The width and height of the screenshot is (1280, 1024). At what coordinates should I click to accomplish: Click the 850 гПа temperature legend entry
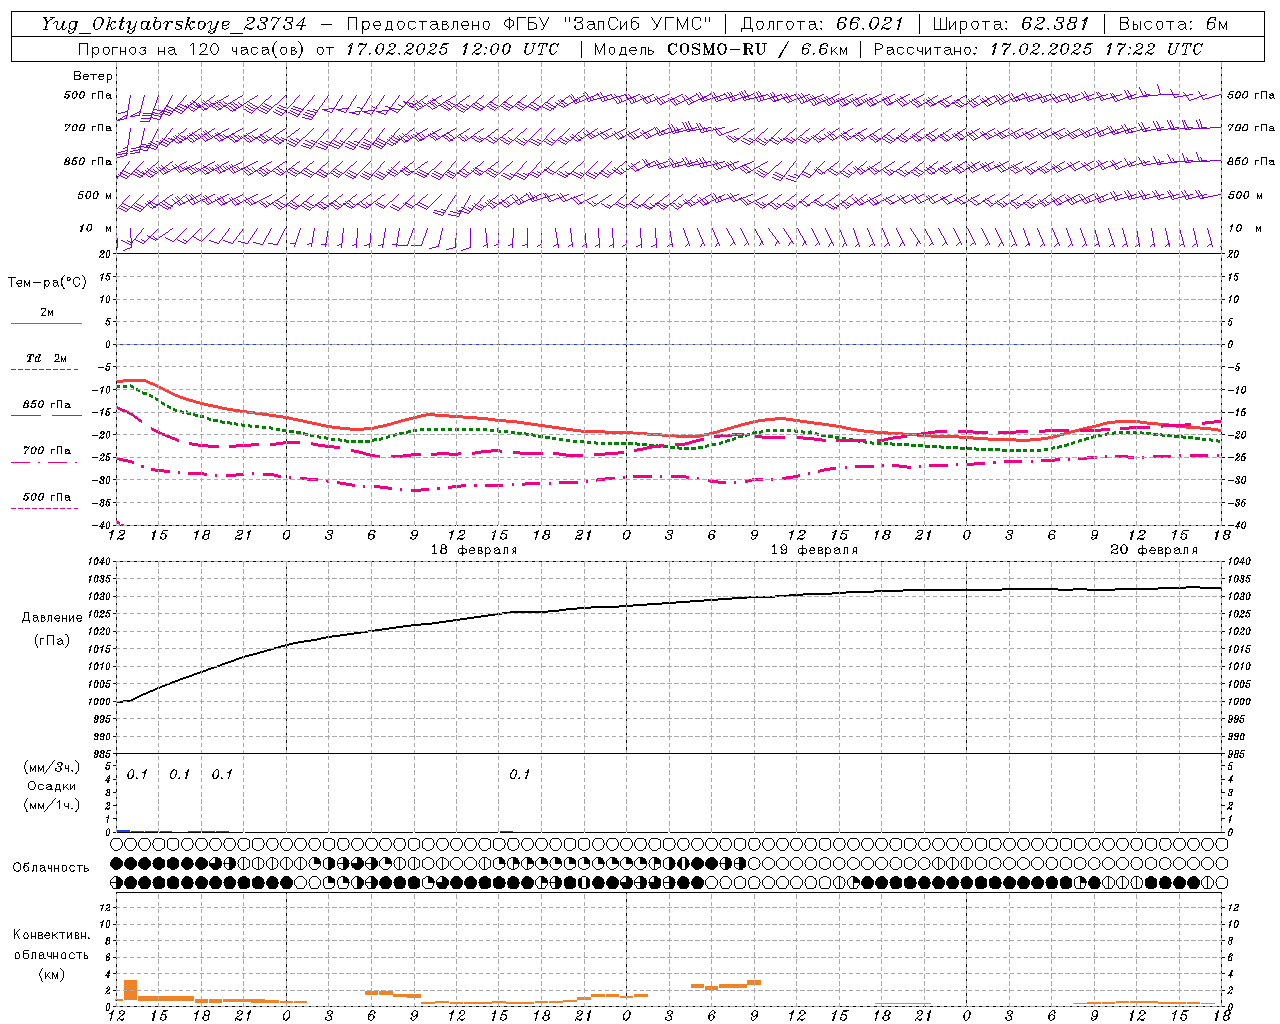tap(46, 405)
